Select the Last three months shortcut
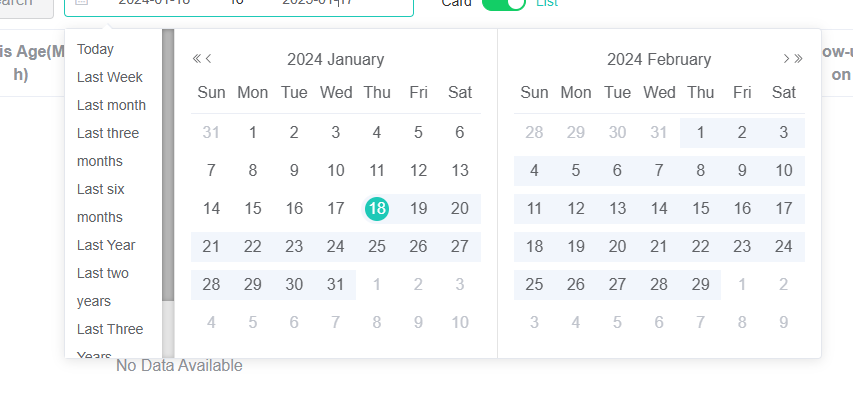 click(108, 147)
